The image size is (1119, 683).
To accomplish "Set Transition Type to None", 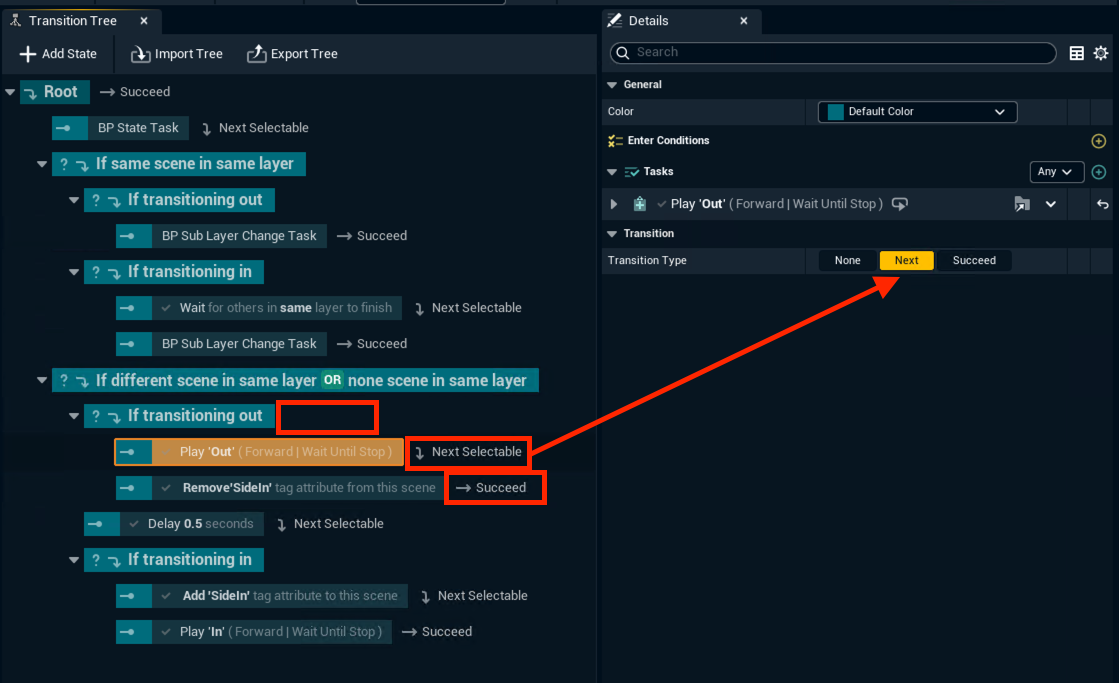I will pos(847,261).
